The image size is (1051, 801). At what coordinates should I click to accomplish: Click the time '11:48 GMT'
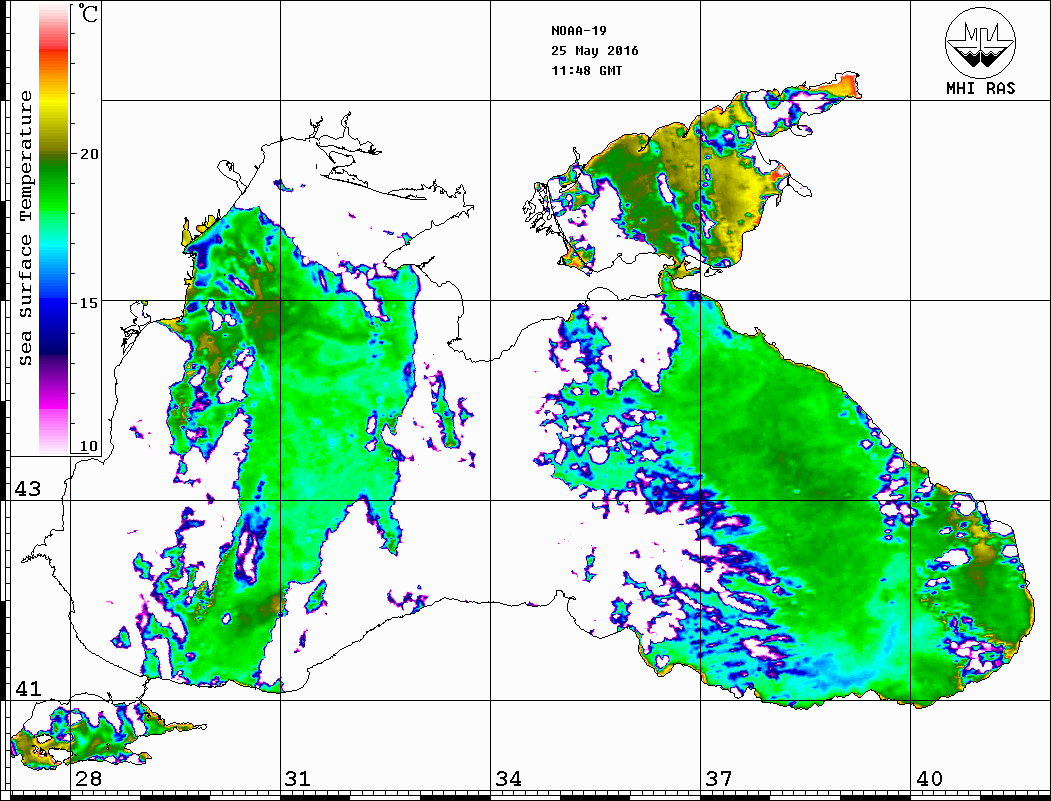click(586, 70)
